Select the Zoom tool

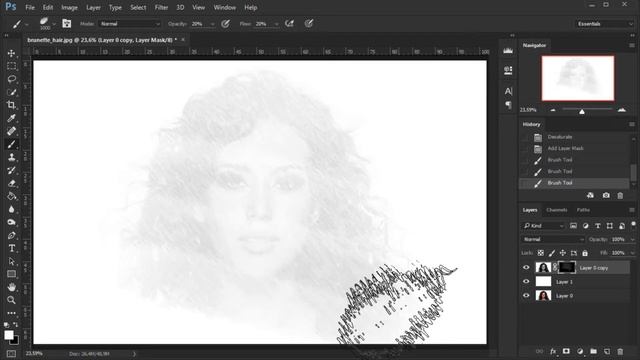11,300
